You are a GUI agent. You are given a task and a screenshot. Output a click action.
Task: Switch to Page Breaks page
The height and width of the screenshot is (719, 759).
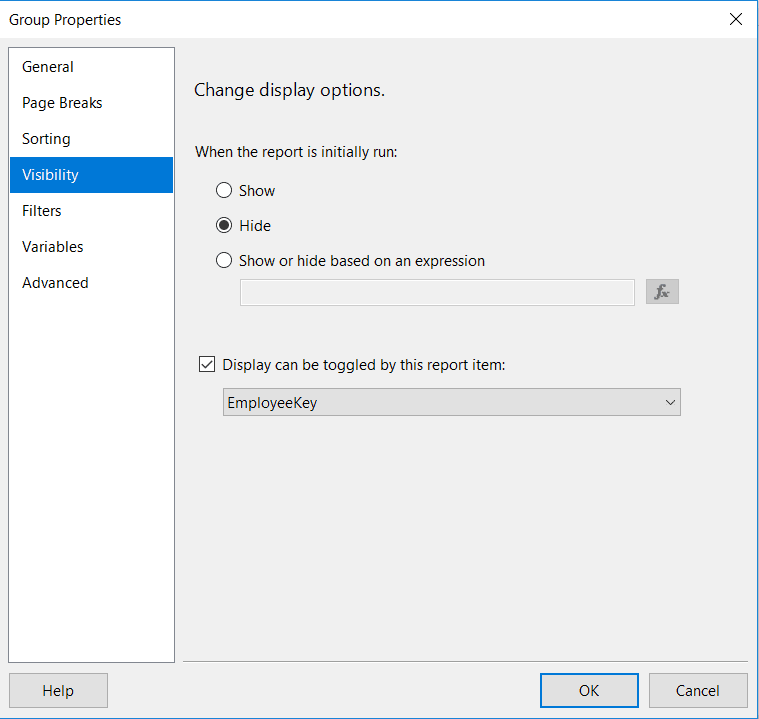(x=62, y=103)
